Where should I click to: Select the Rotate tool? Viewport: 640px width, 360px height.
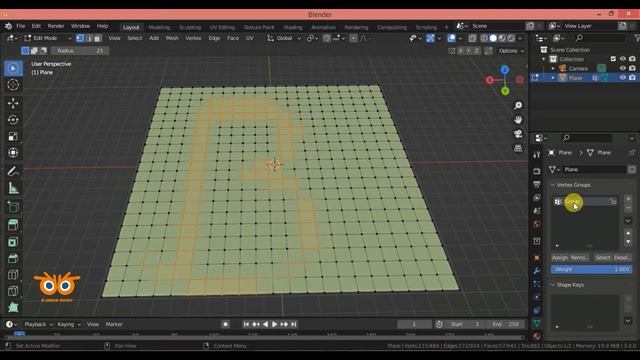click(x=13, y=120)
